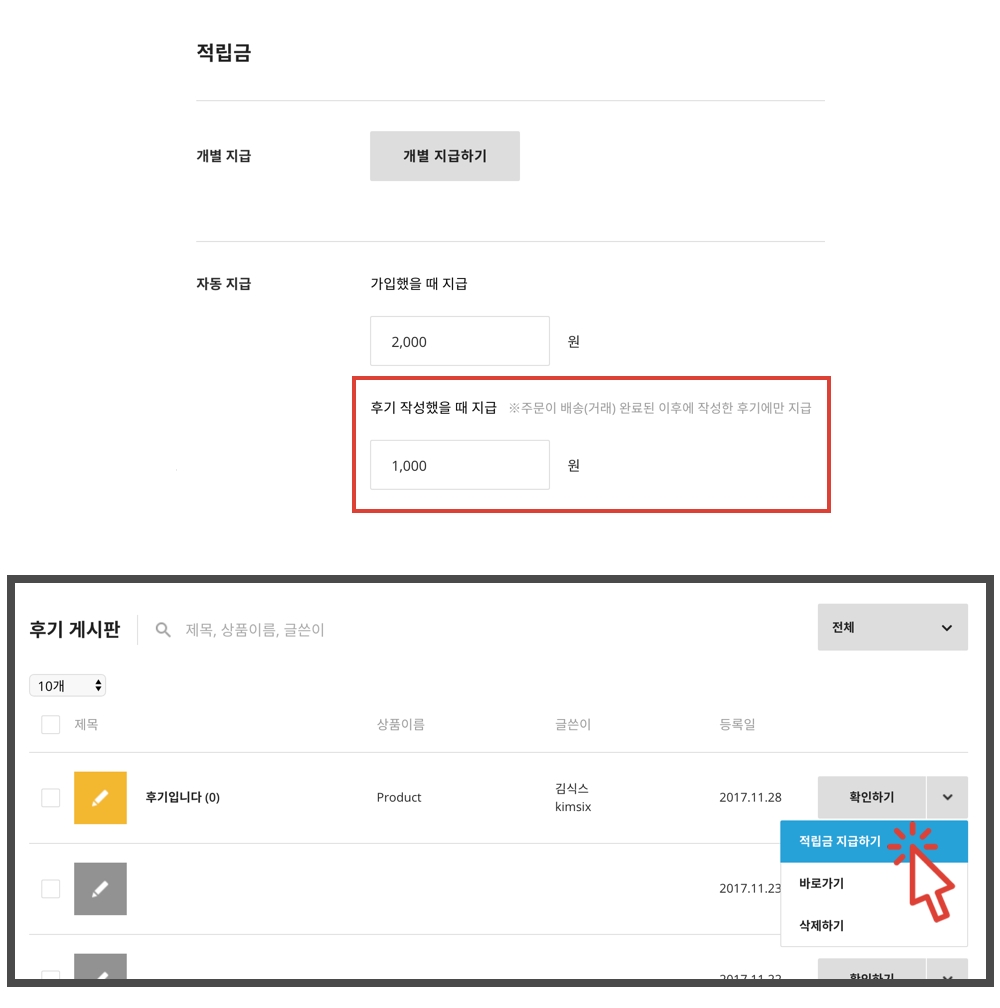
Task: Check the box for 후기입니다 row
Action: [x=50, y=798]
